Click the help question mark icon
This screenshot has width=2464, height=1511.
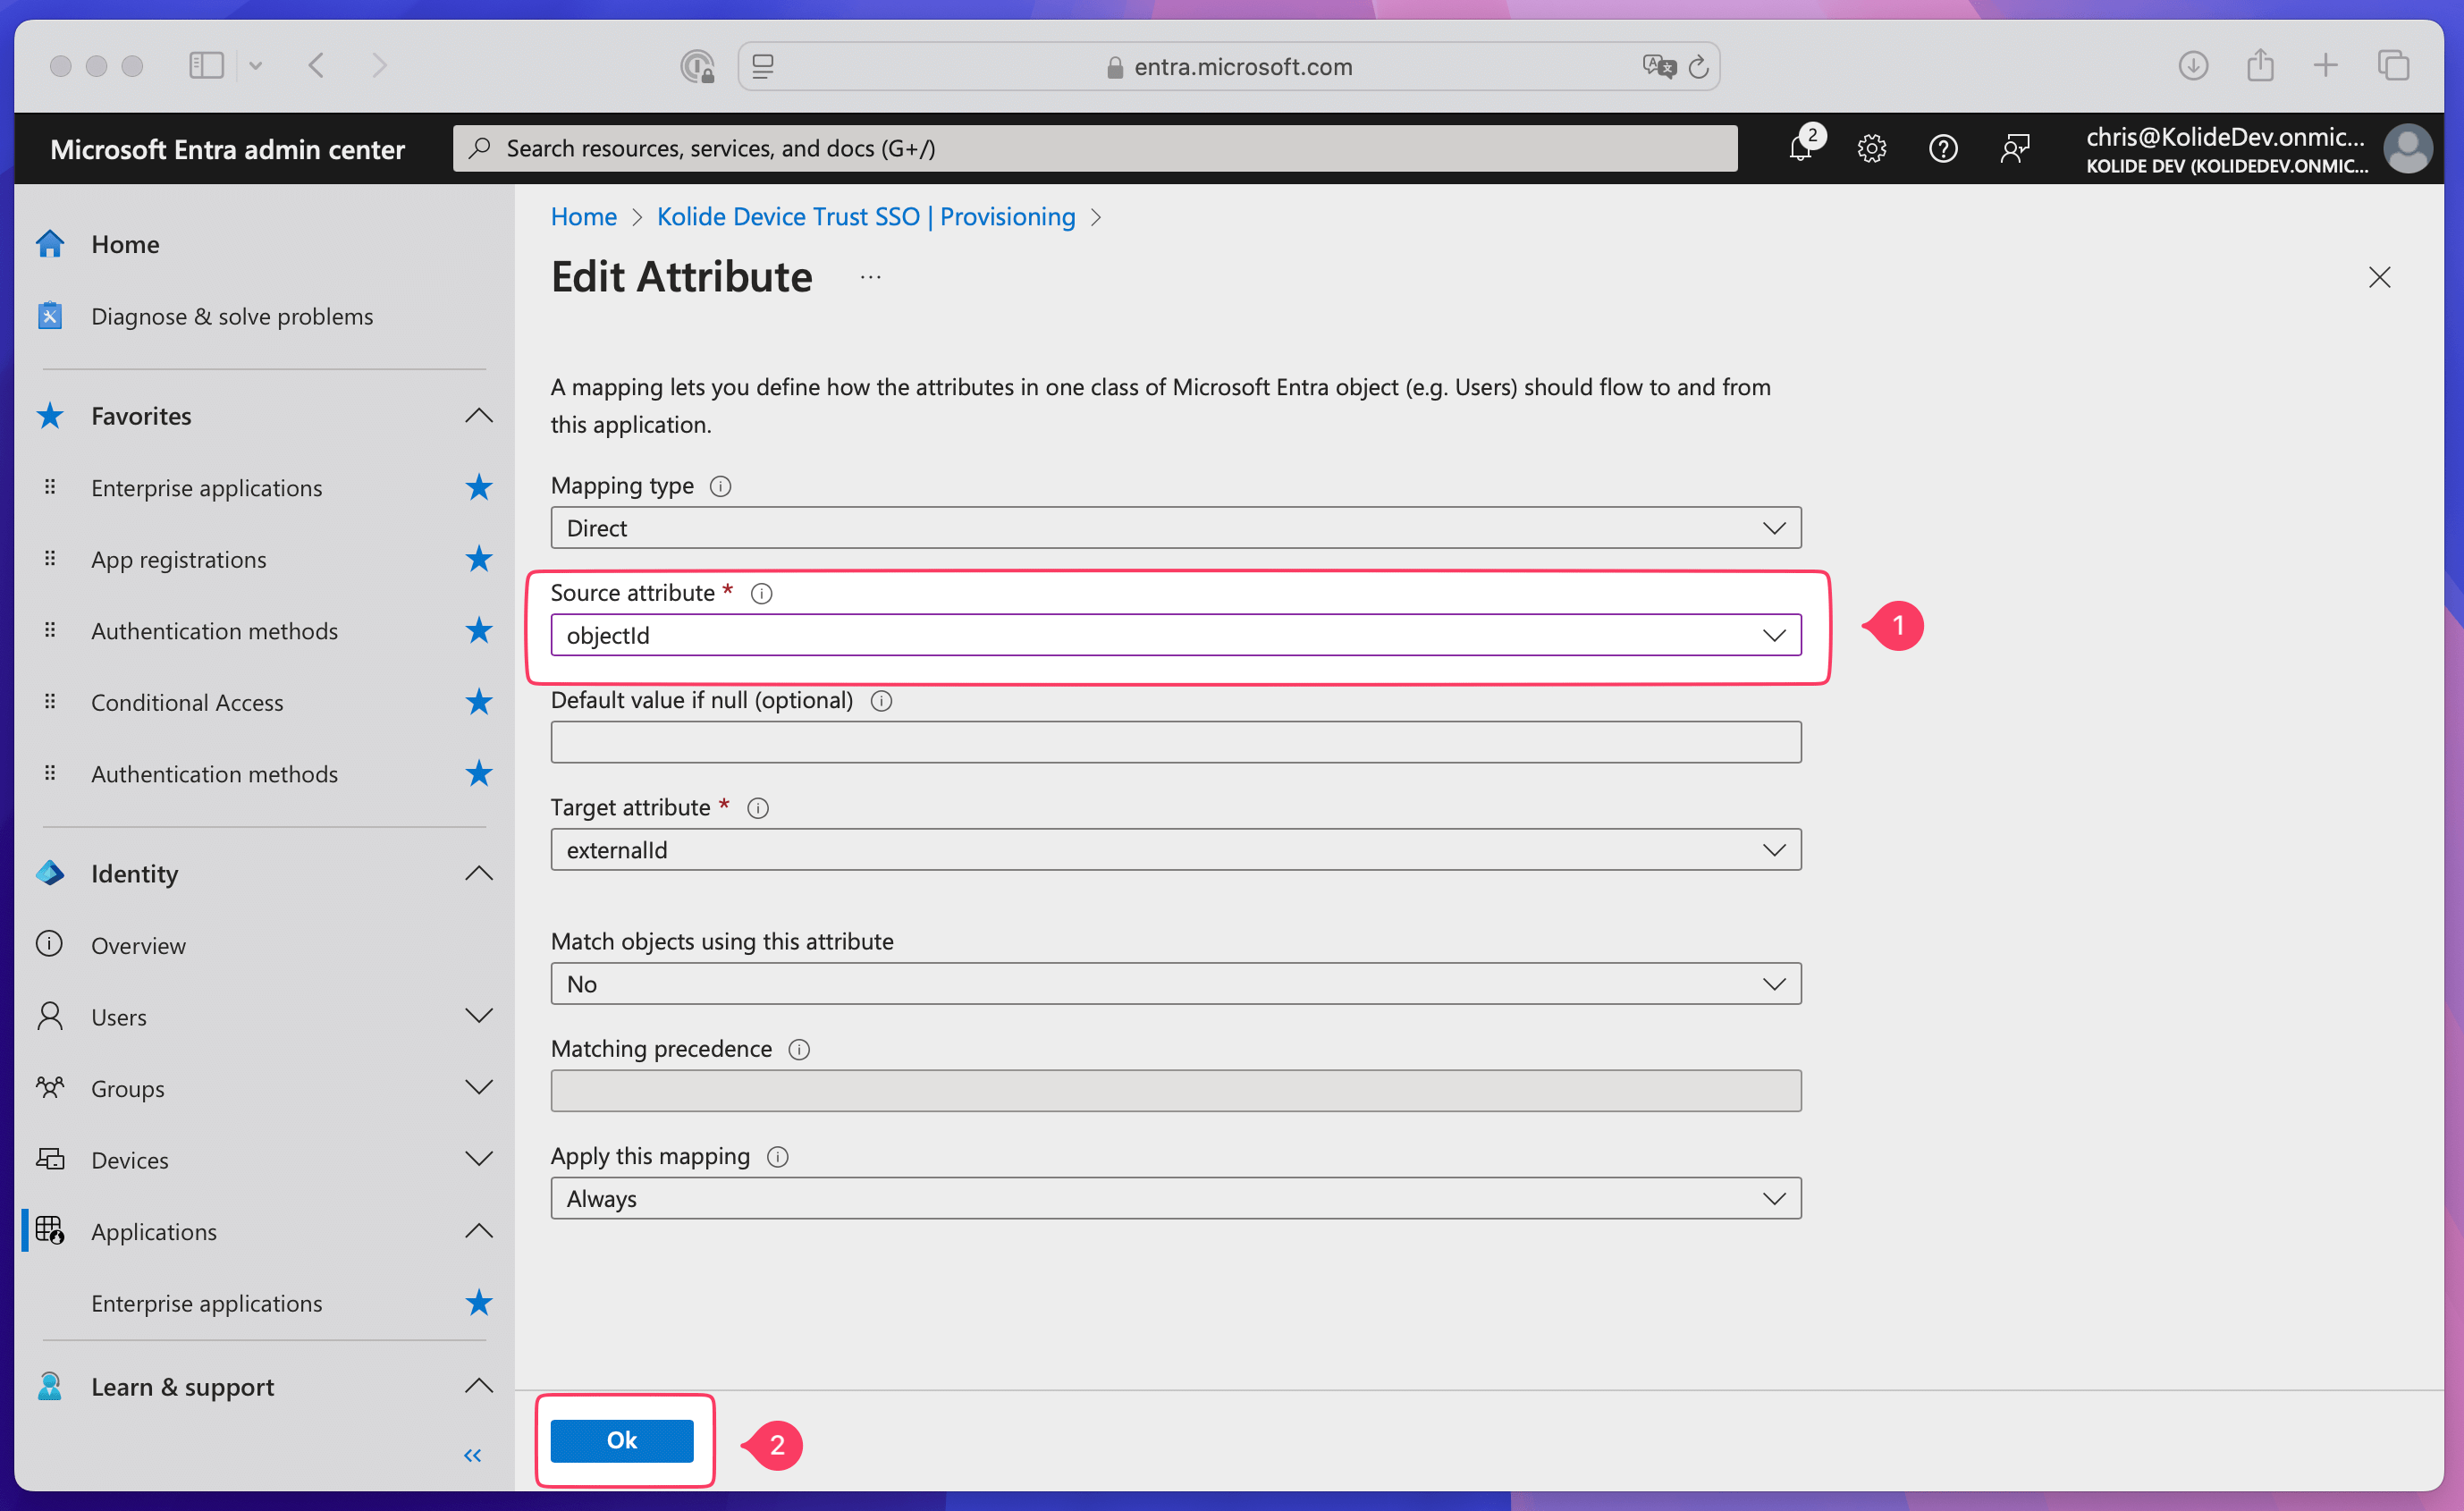(1942, 149)
